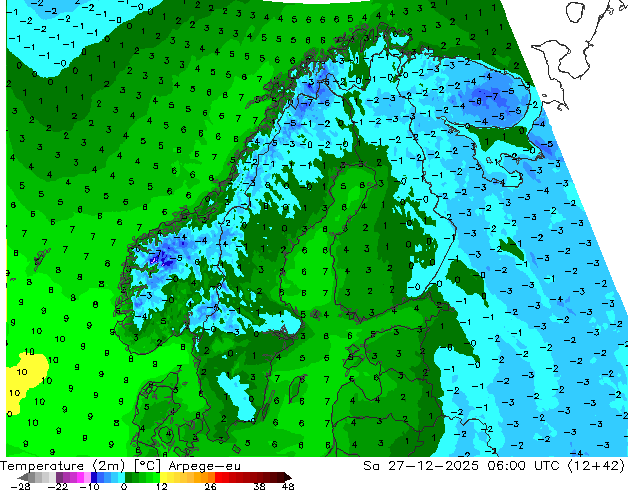Click the 48 label under the color scale
The image size is (634, 490).
pos(288,486)
